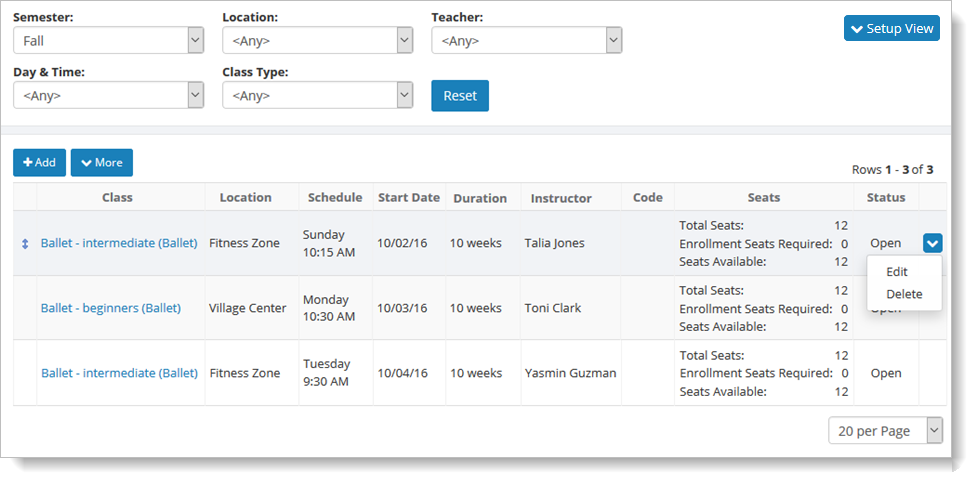Choose Edit from the row menu
977x483 pixels.
coord(897,272)
